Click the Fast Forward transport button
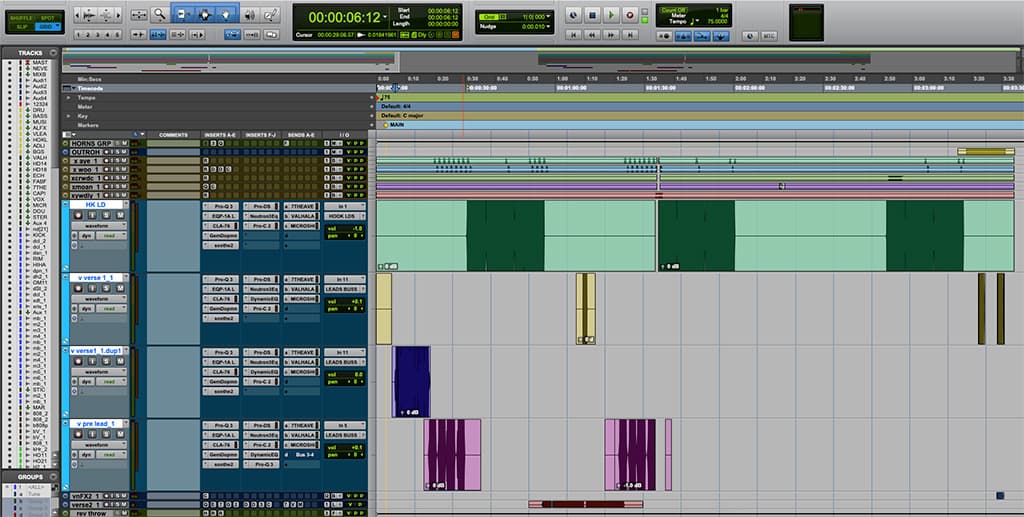The width and height of the screenshot is (1024, 517). point(611,35)
